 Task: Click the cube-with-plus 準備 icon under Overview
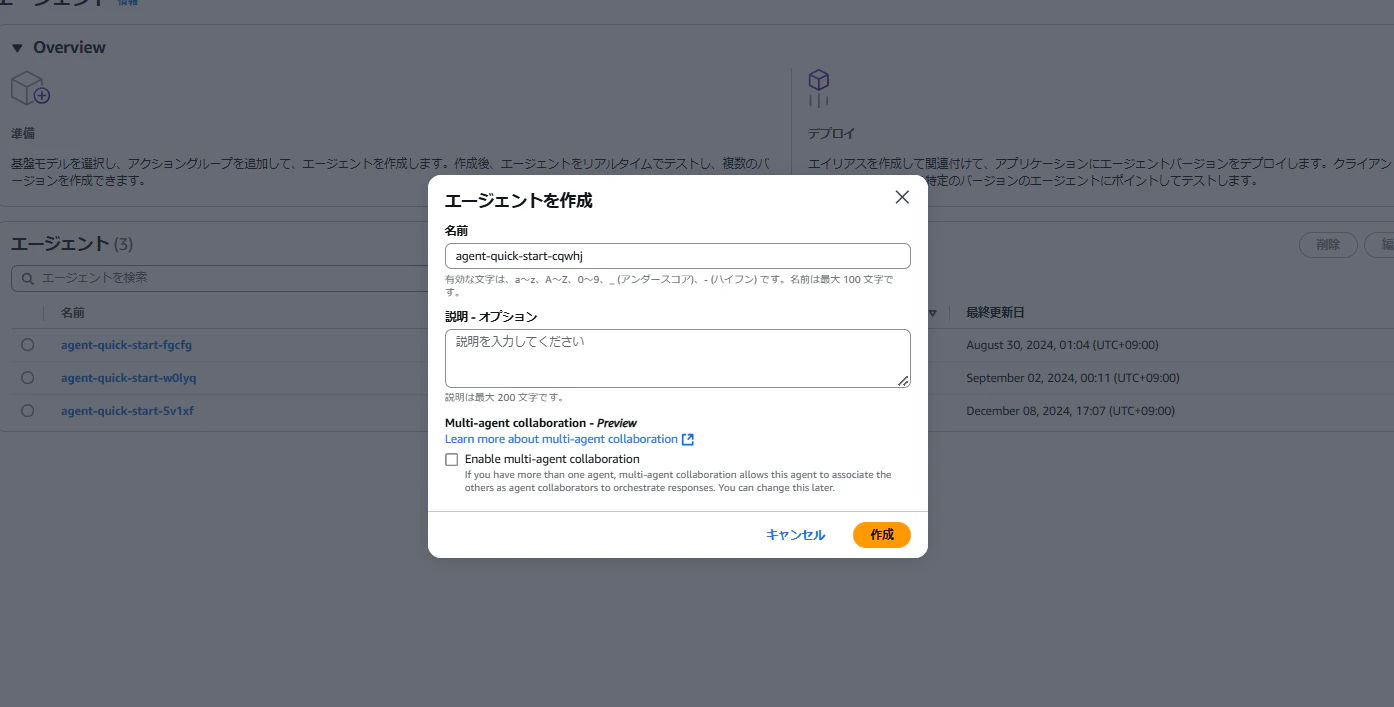tap(30, 87)
